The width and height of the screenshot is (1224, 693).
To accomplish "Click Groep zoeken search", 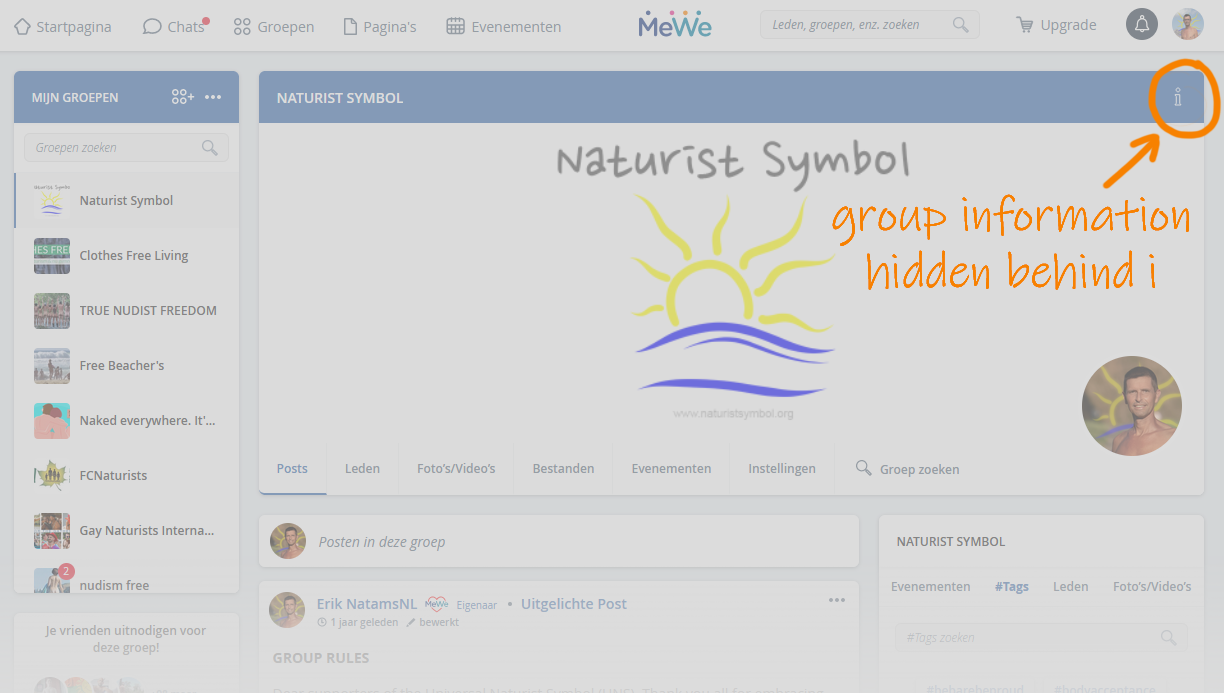I will pos(908,469).
